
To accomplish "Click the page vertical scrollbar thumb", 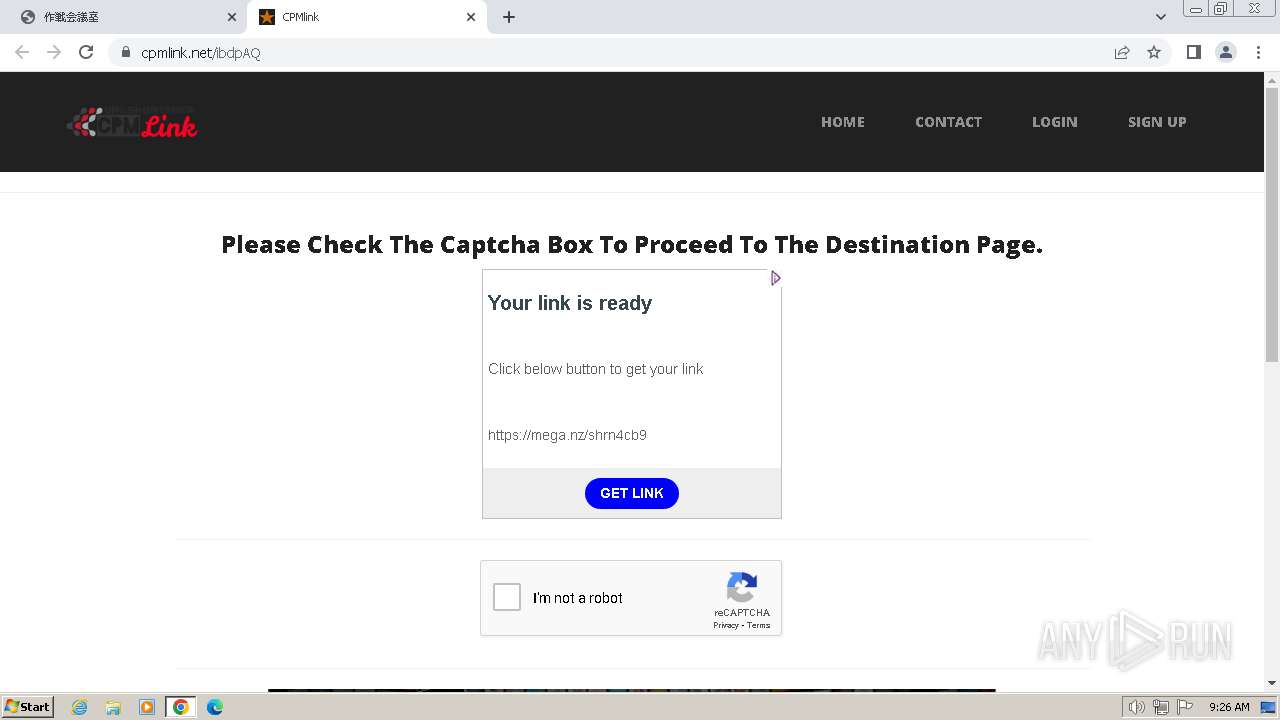I will tap(1272, 225).
